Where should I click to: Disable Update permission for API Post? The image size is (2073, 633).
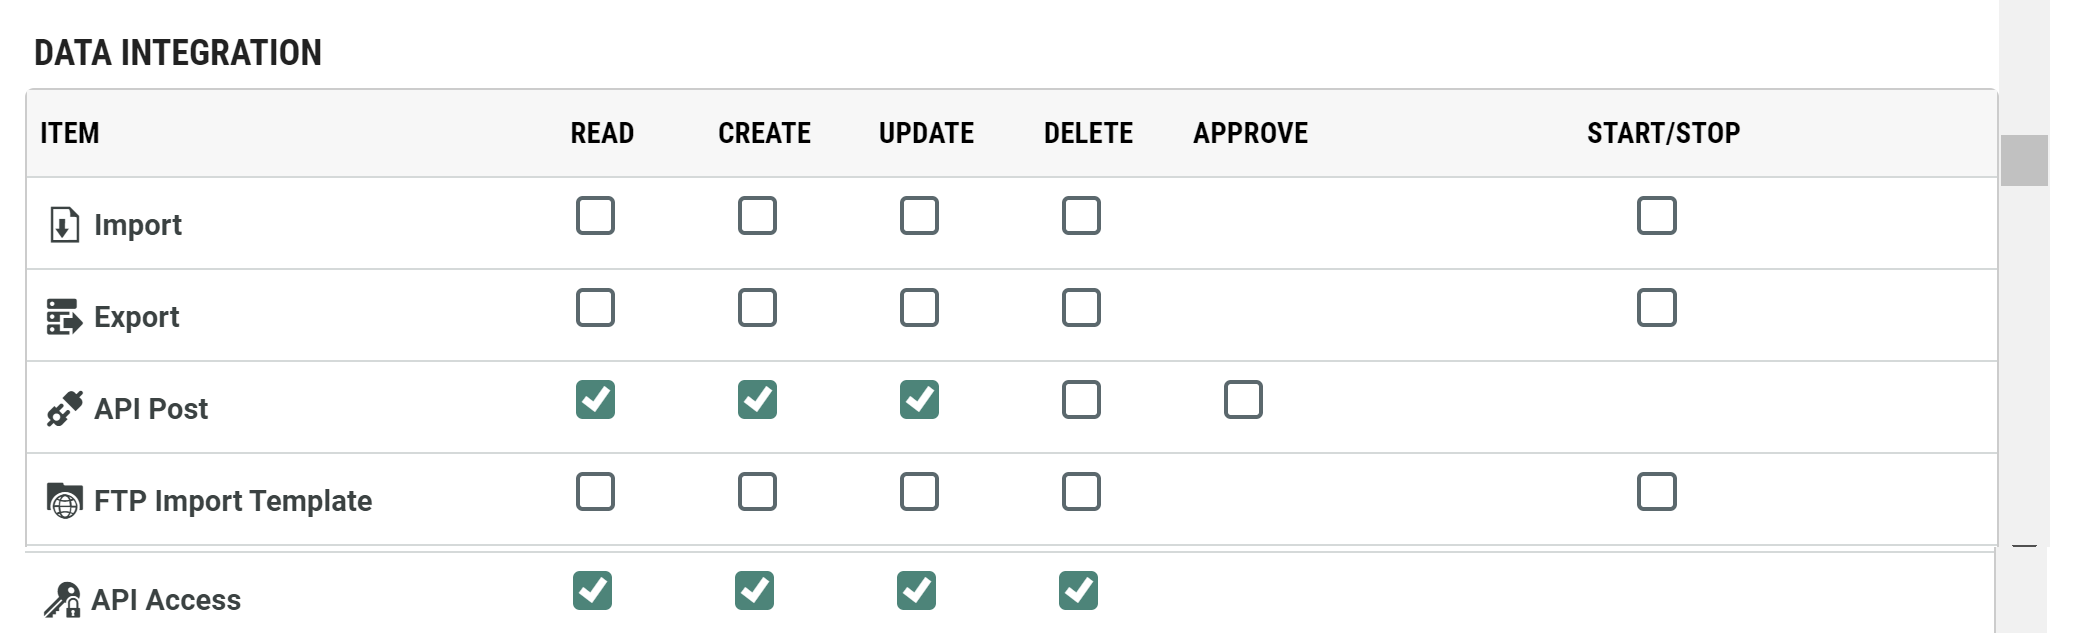pyautogui.click(x=919, y=400)
